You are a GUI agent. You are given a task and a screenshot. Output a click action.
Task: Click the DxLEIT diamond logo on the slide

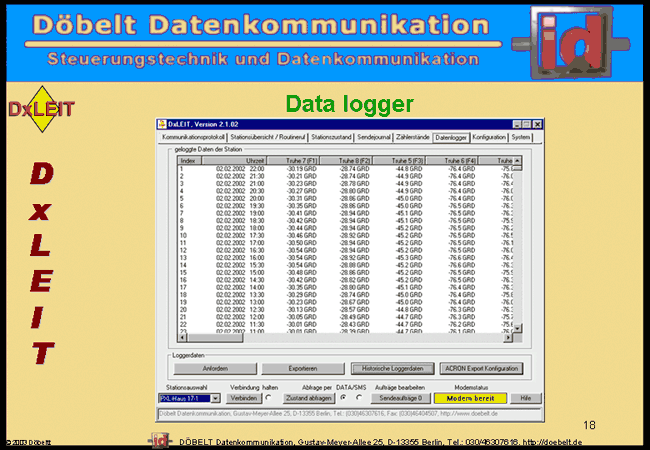(41, 109)
